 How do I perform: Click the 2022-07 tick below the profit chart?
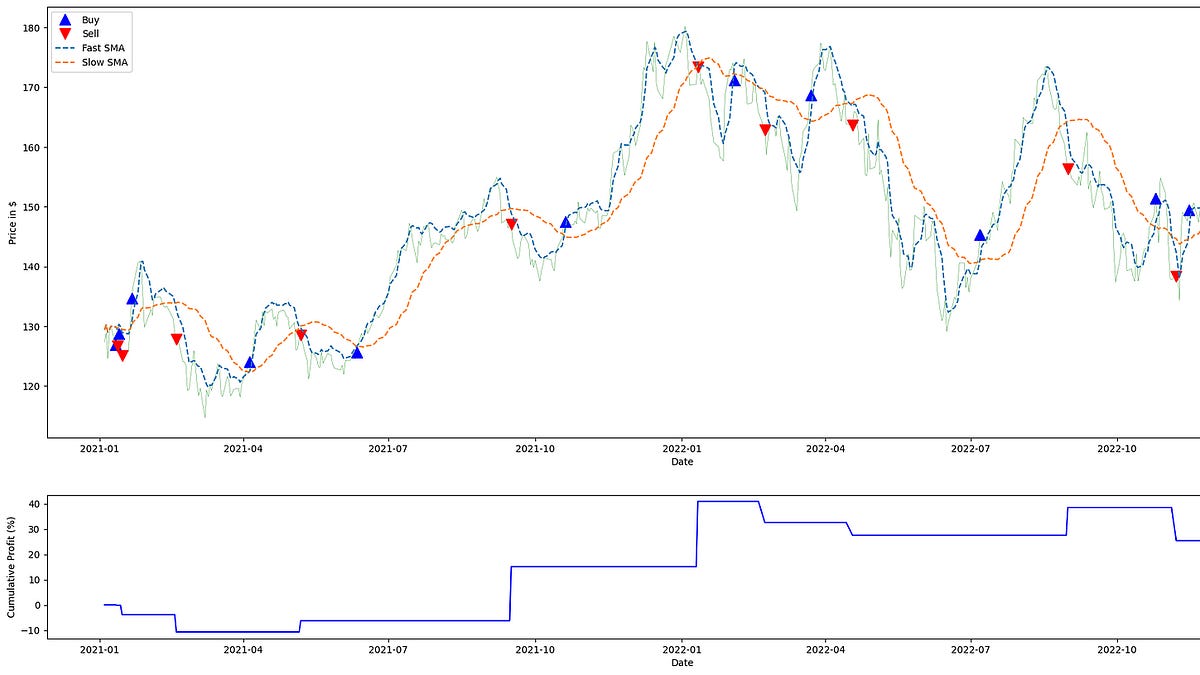[x=971, y=649]
